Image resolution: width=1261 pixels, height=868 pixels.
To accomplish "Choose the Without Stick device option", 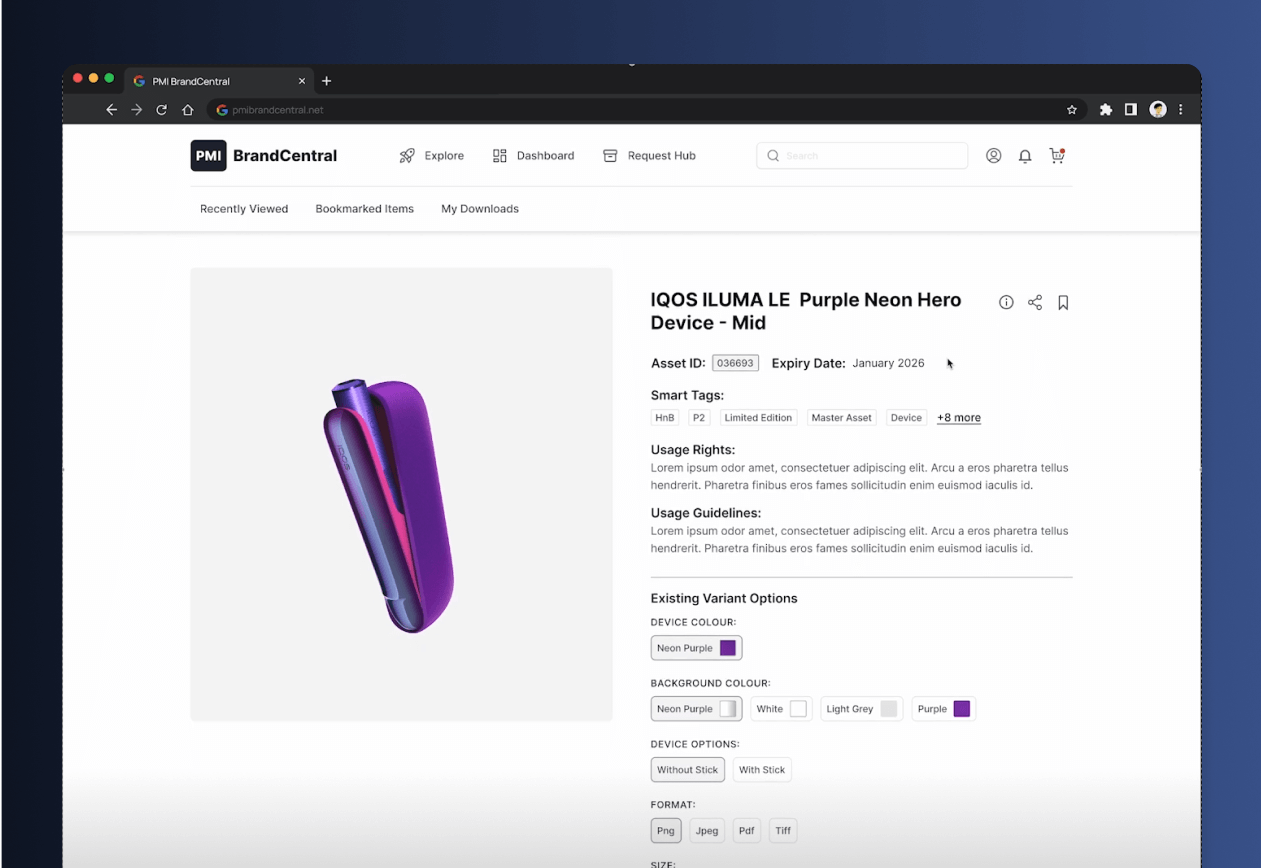I will (688, 770).
